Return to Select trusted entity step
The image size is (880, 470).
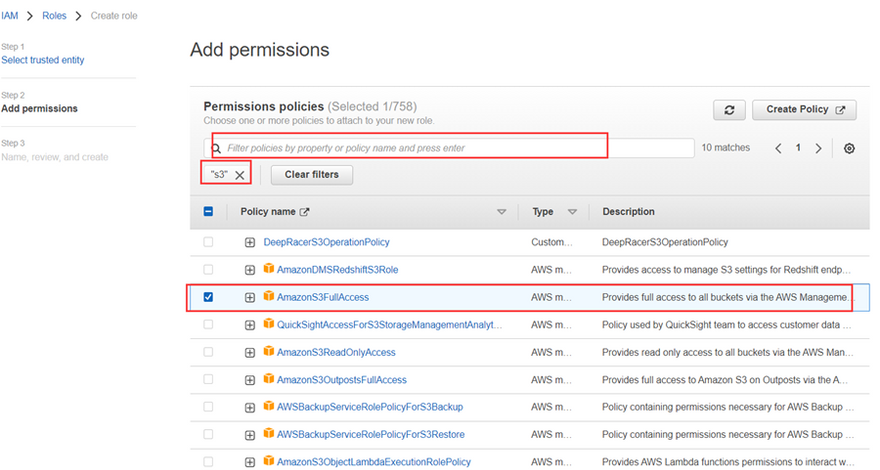[43, 60]
